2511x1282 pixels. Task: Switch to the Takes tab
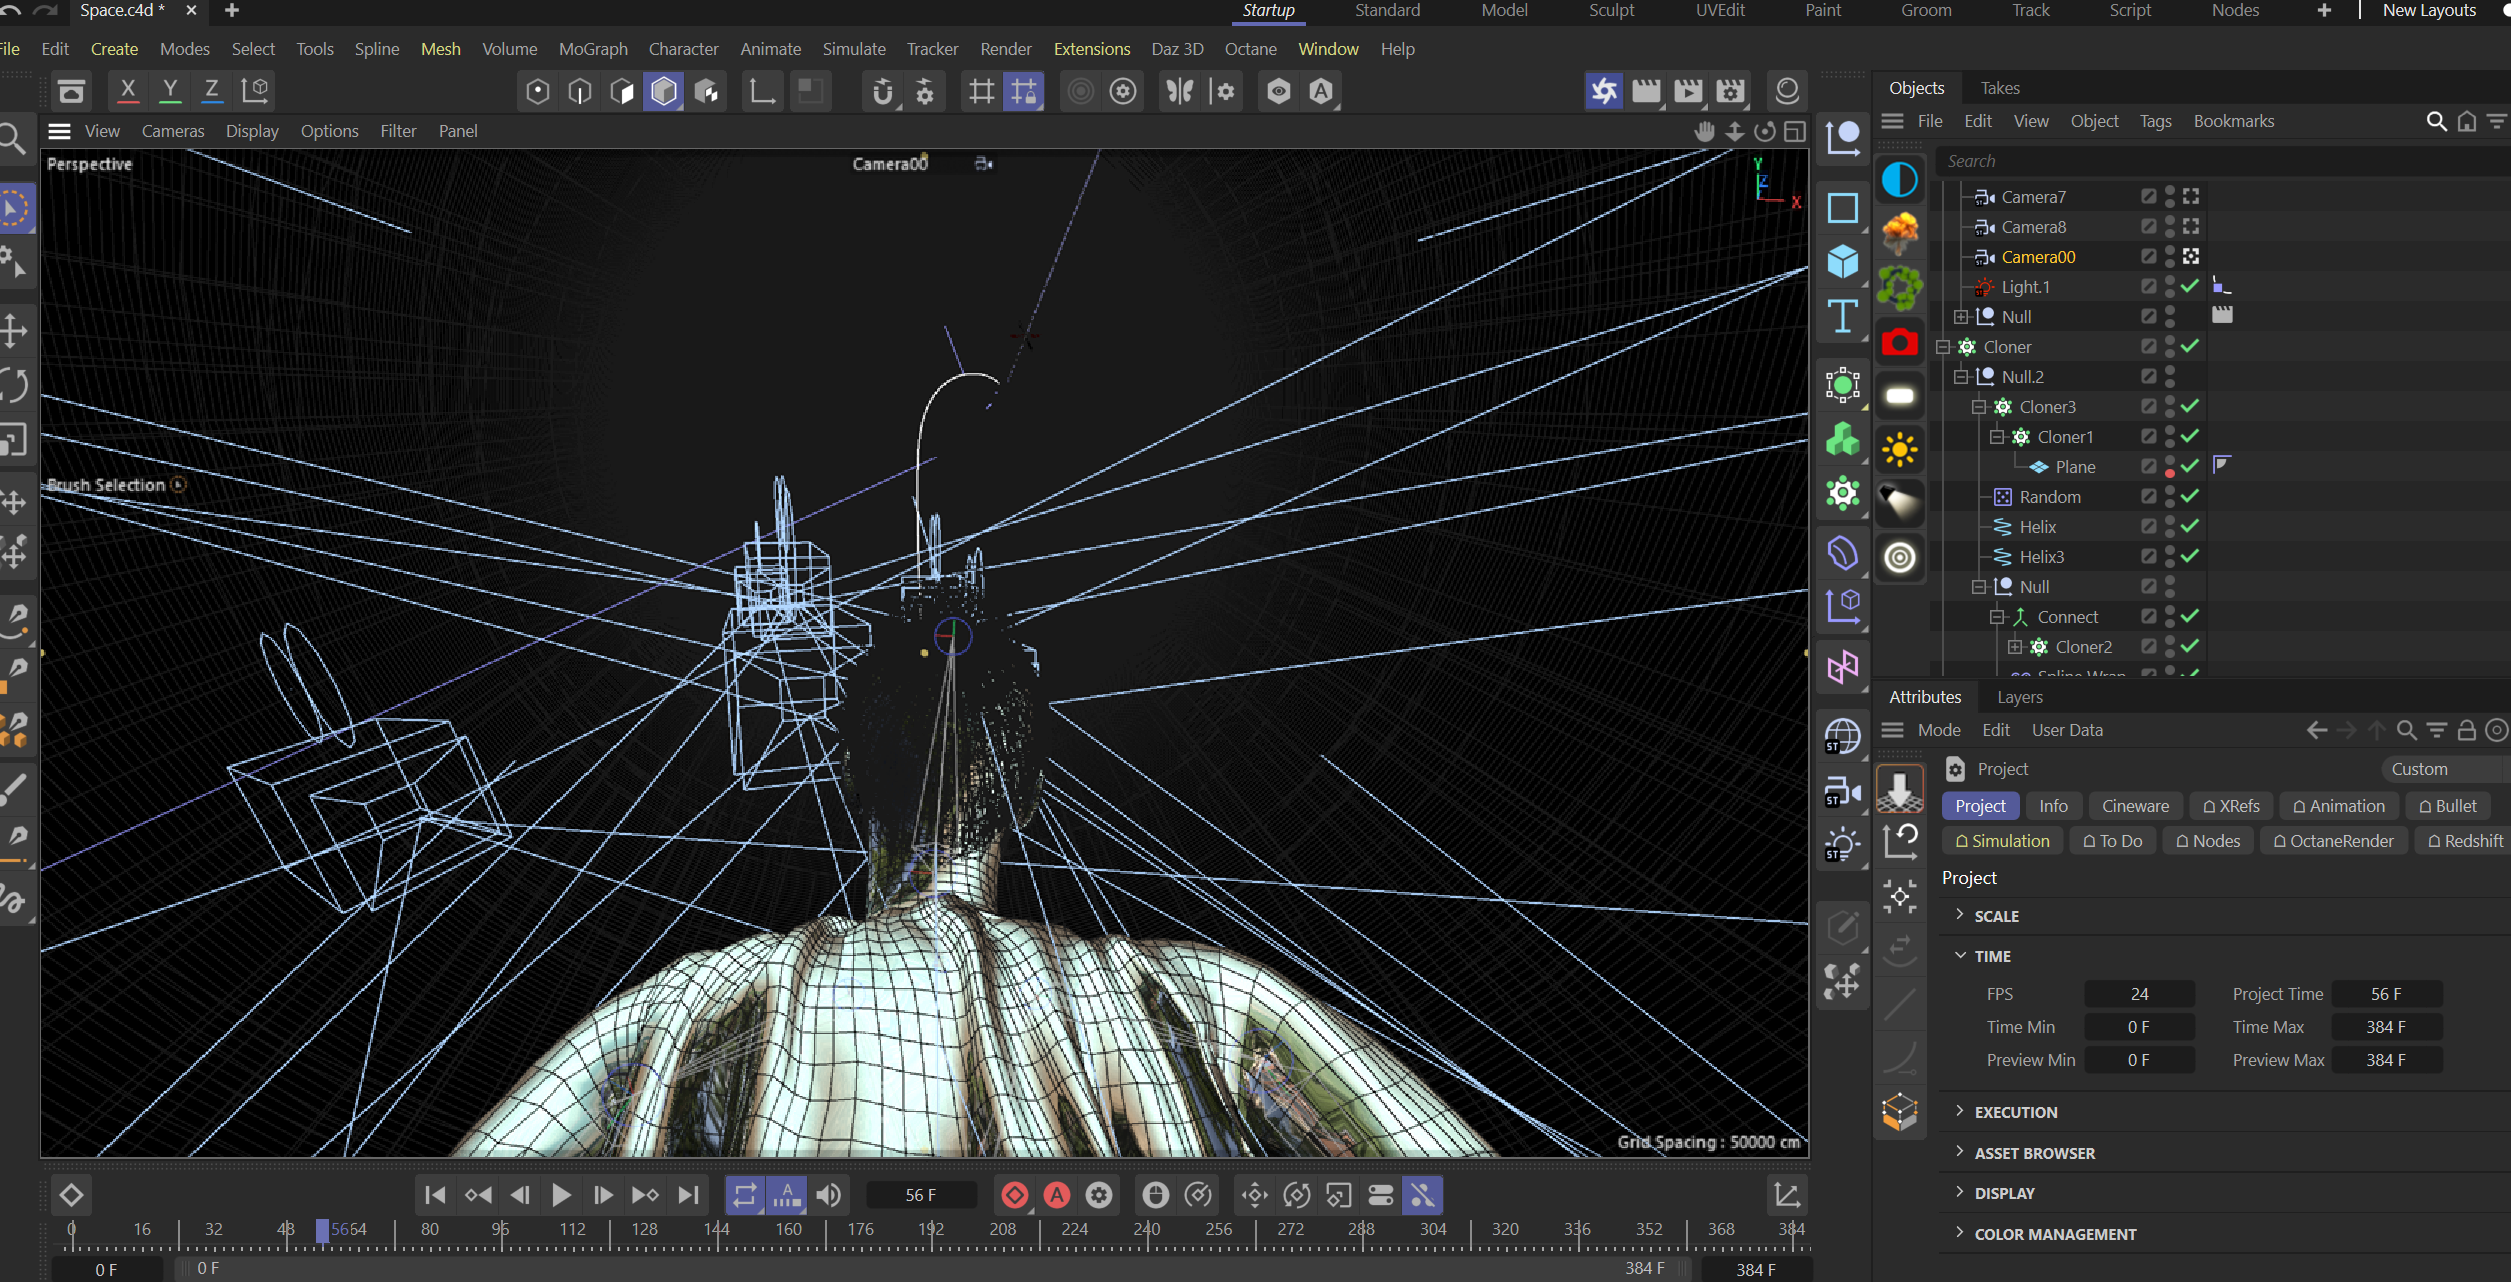point(2000,88)
